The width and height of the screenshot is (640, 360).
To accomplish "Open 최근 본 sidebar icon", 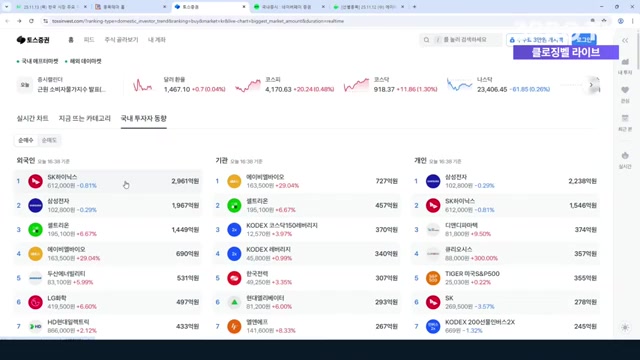I will 625,122.
